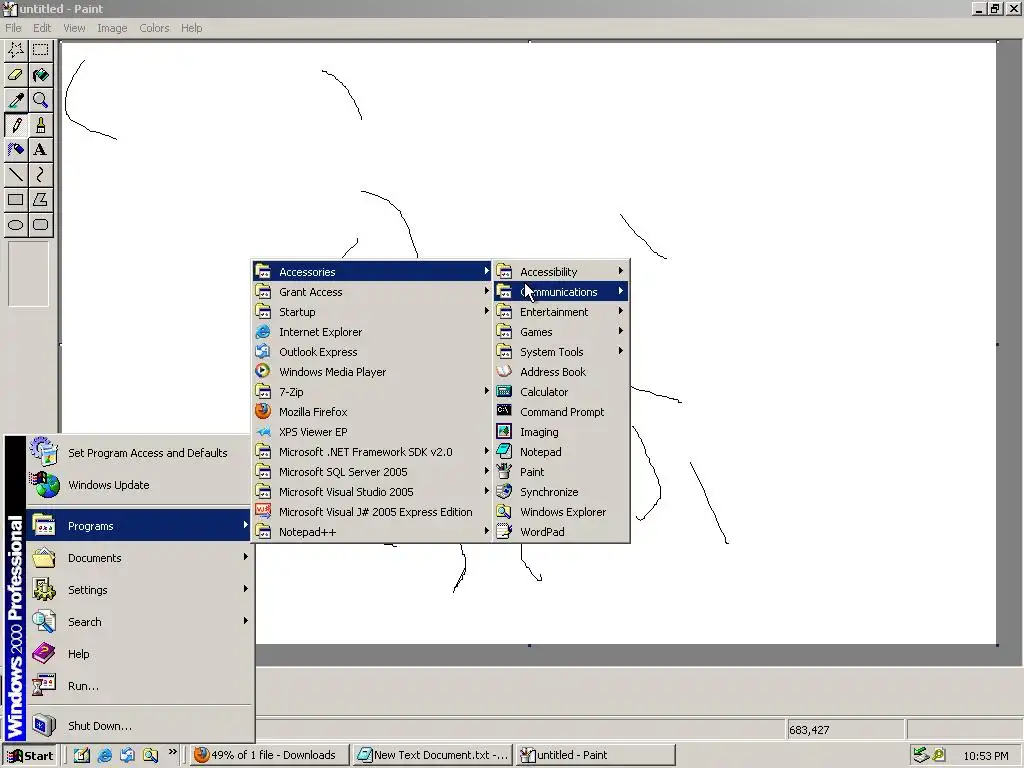Open Windows Update from Start menu

pyautogui.click(x=139, y=485)
